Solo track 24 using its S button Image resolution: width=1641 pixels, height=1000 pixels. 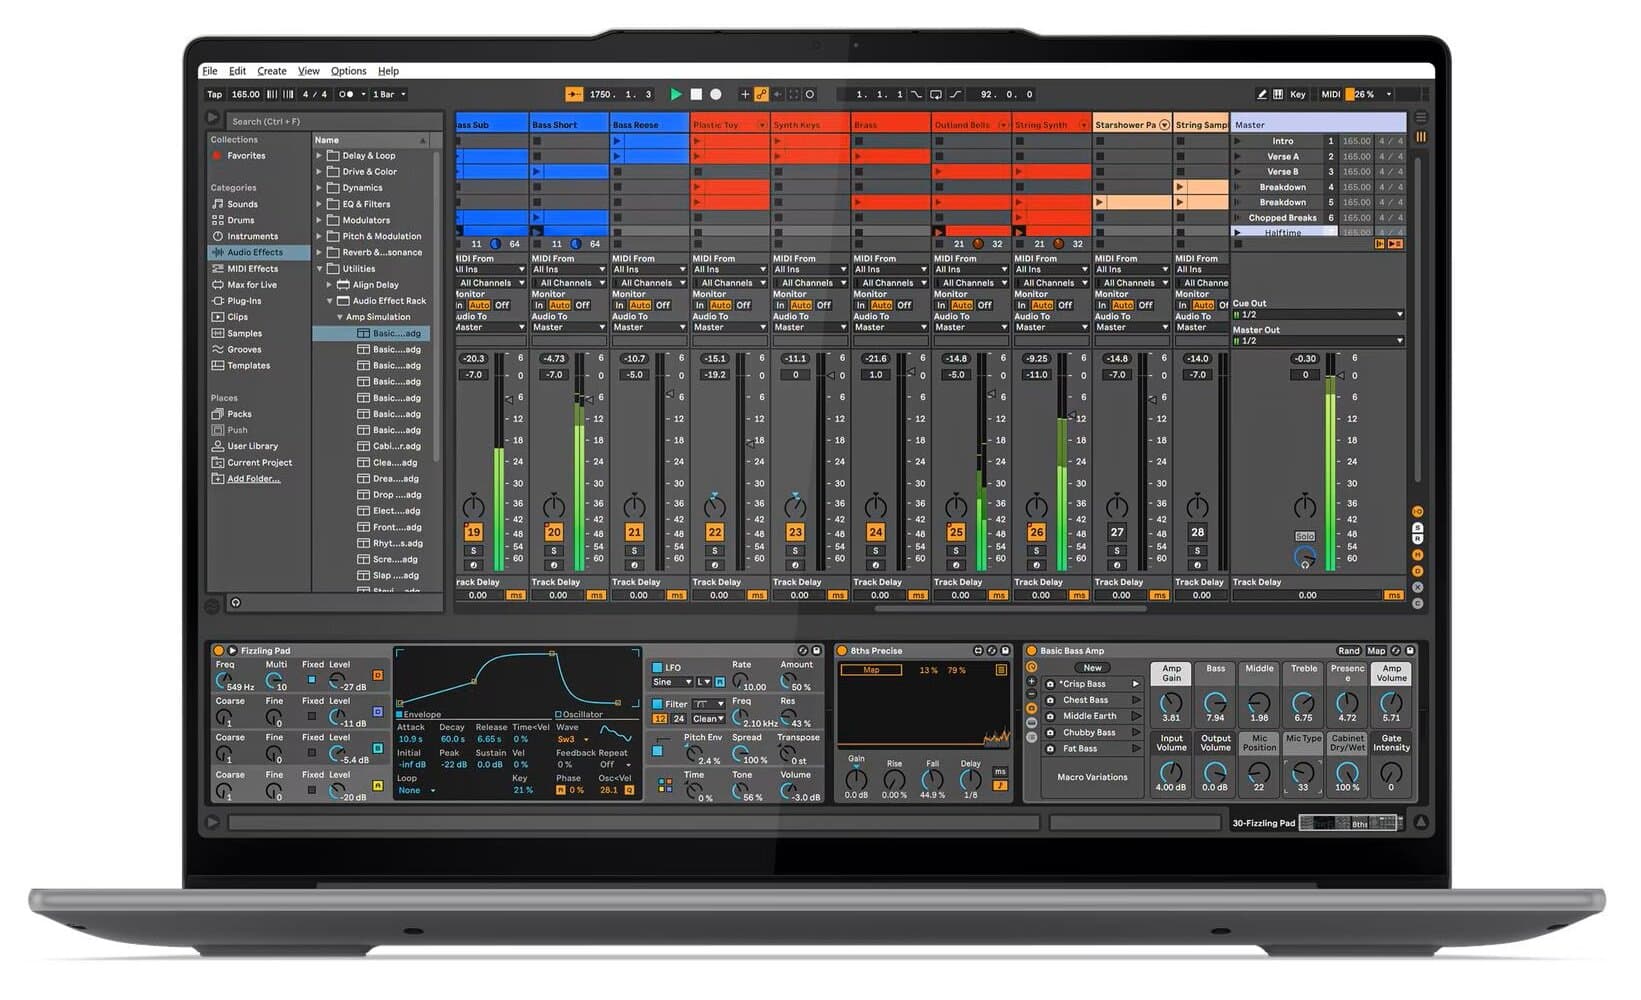pyautogui.click(x=876, y=551)
